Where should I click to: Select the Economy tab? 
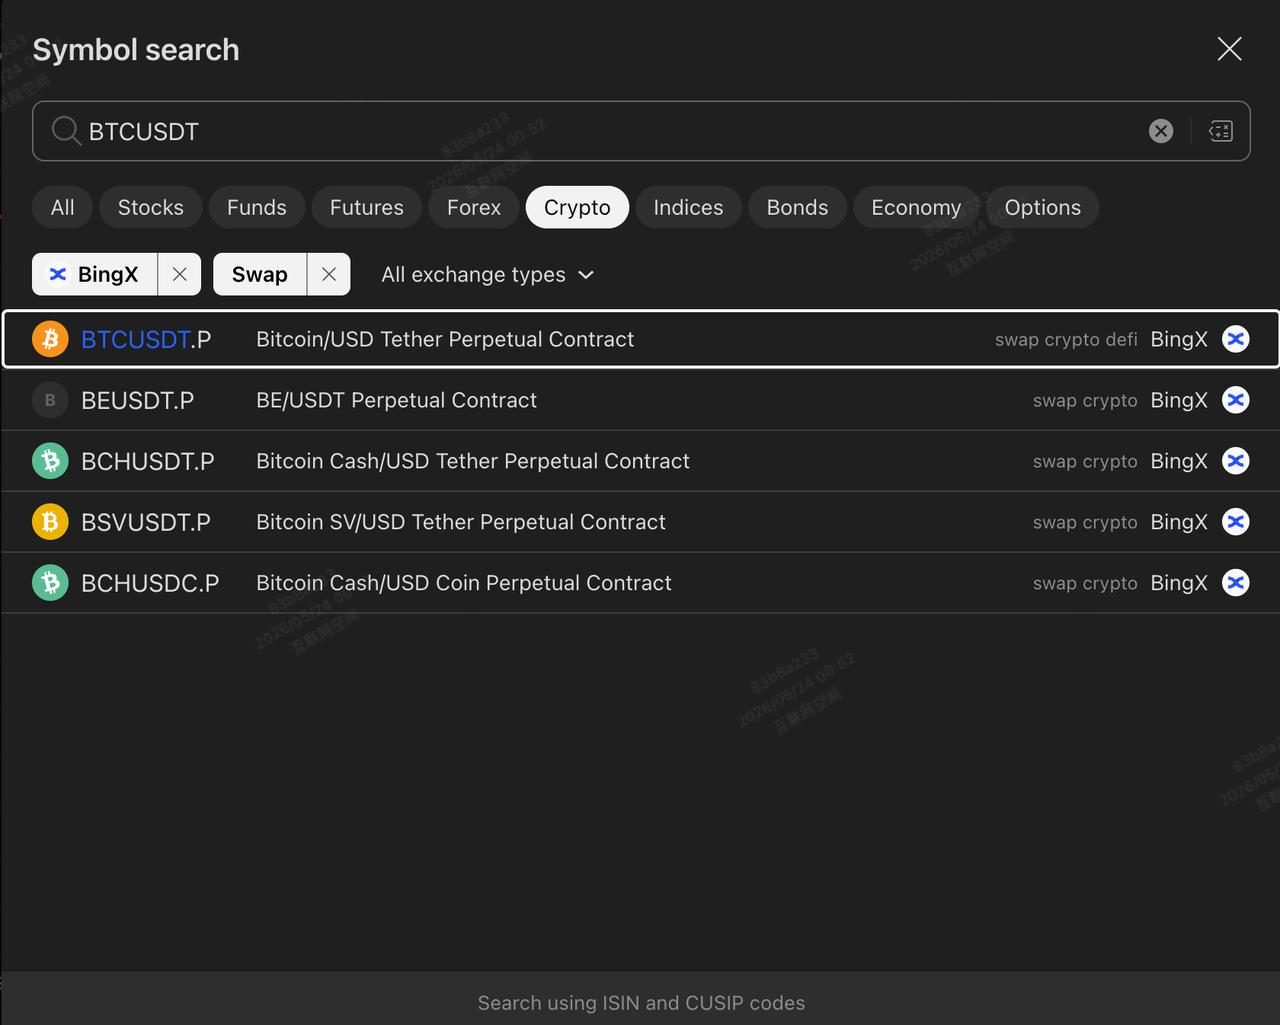(916, 207)
